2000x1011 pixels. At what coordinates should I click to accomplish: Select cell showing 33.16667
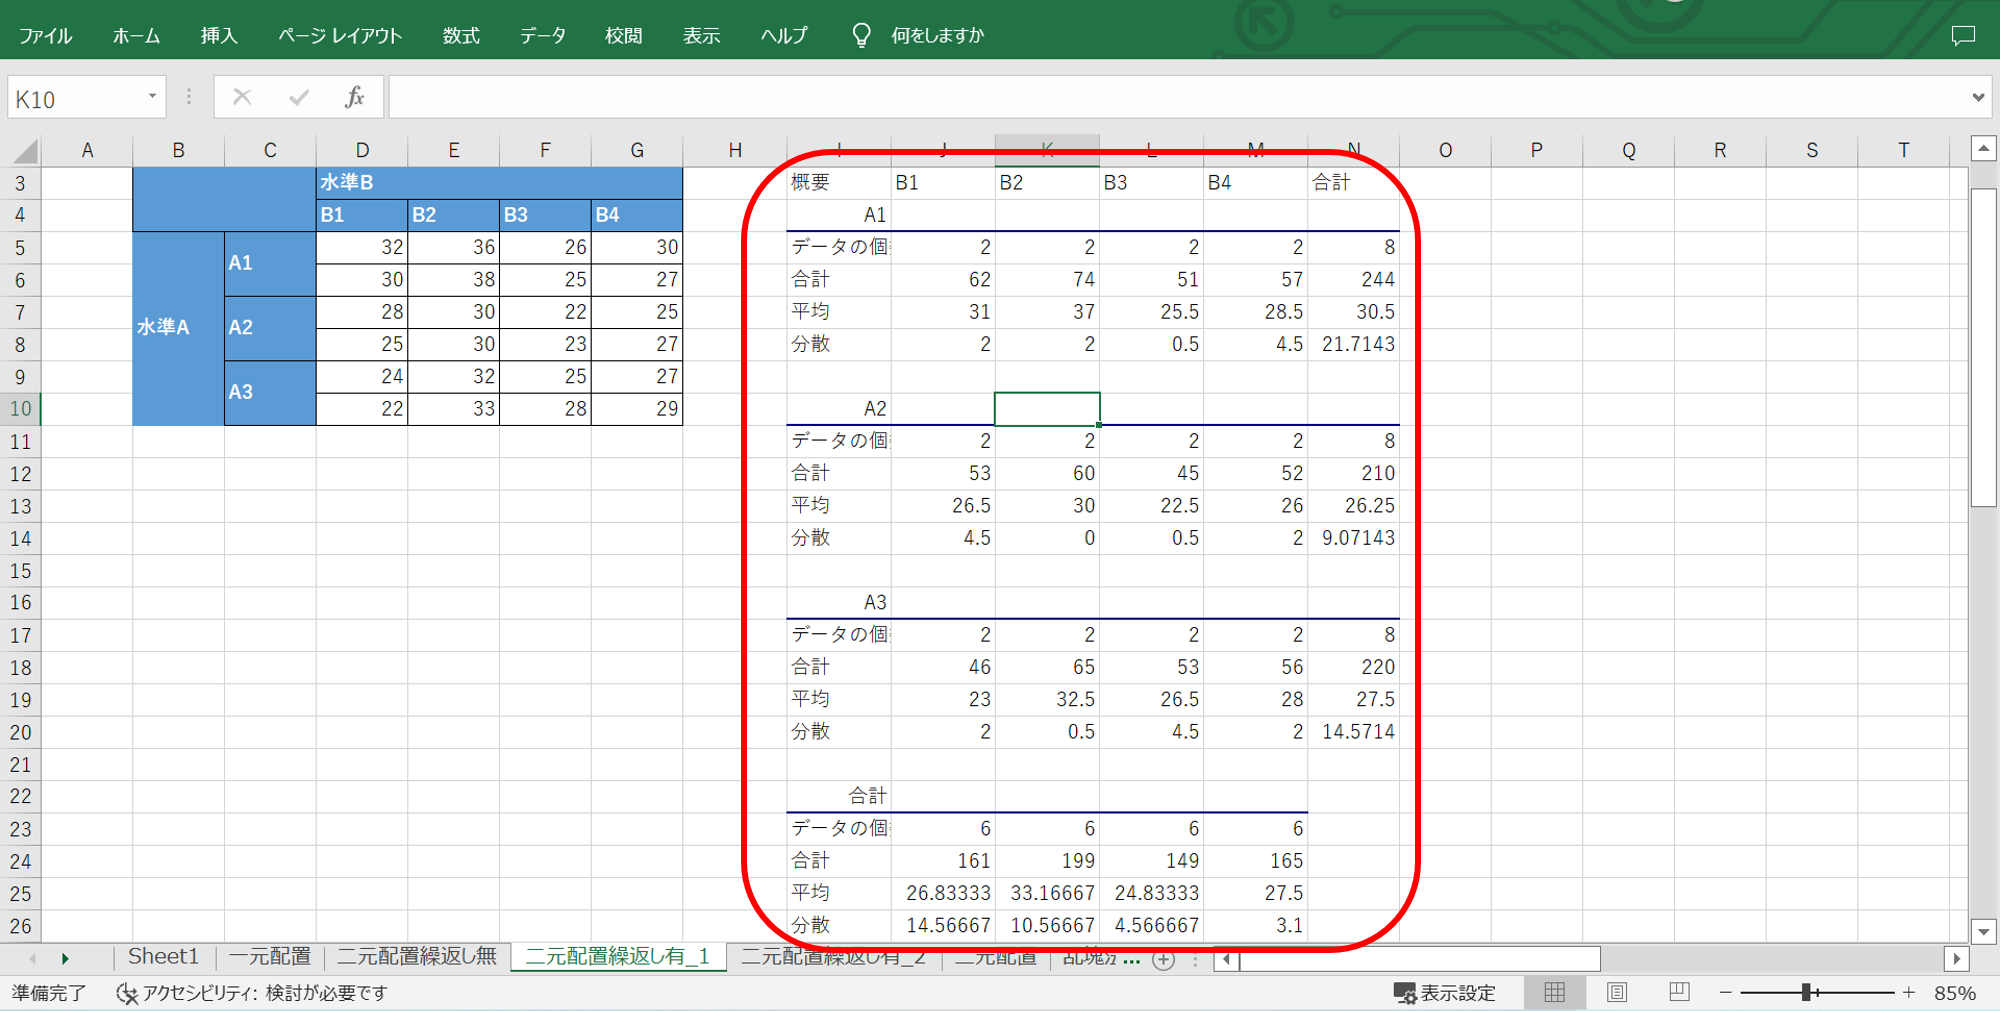click(x=1047, y=892)
